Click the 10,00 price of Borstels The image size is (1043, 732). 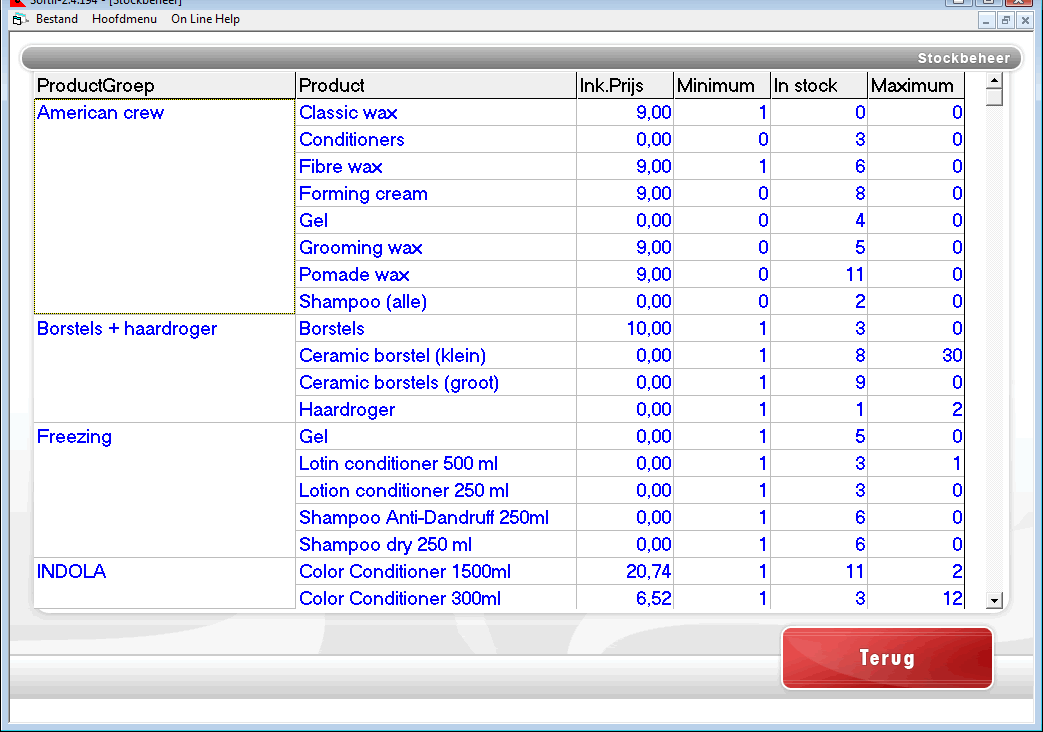[x=625, y=329]
